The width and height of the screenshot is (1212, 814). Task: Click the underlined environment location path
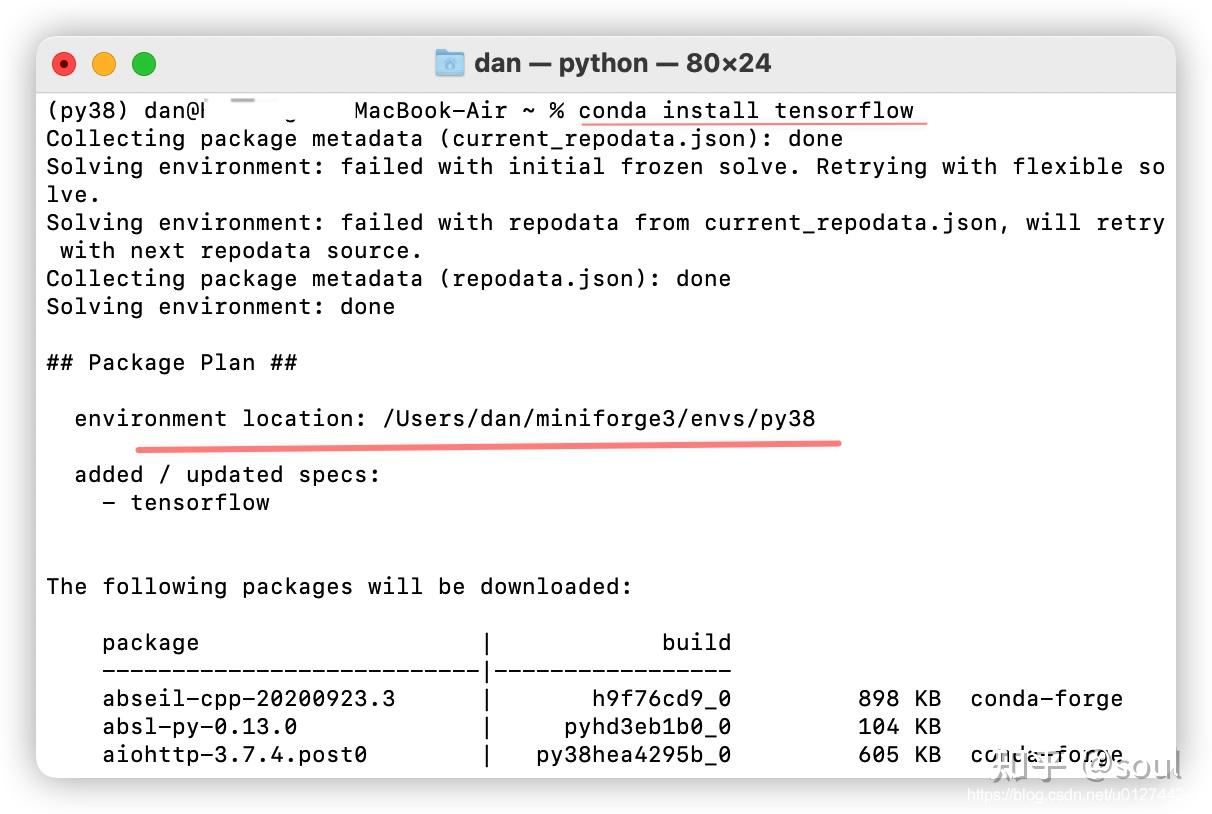[x=596, y=419]
